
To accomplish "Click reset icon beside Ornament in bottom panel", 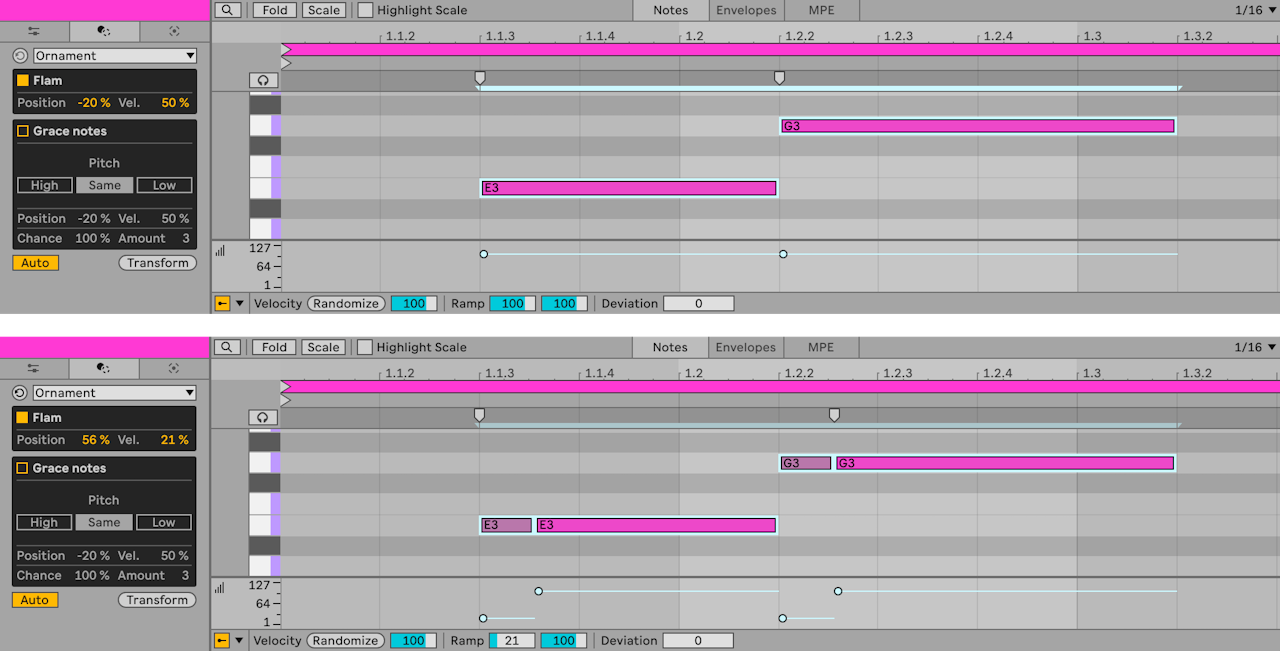I will click(20, 393).
